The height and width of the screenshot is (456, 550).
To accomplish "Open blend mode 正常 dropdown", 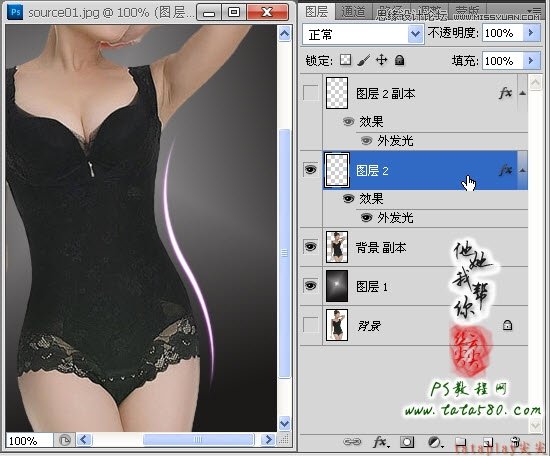I will [363, 34].
